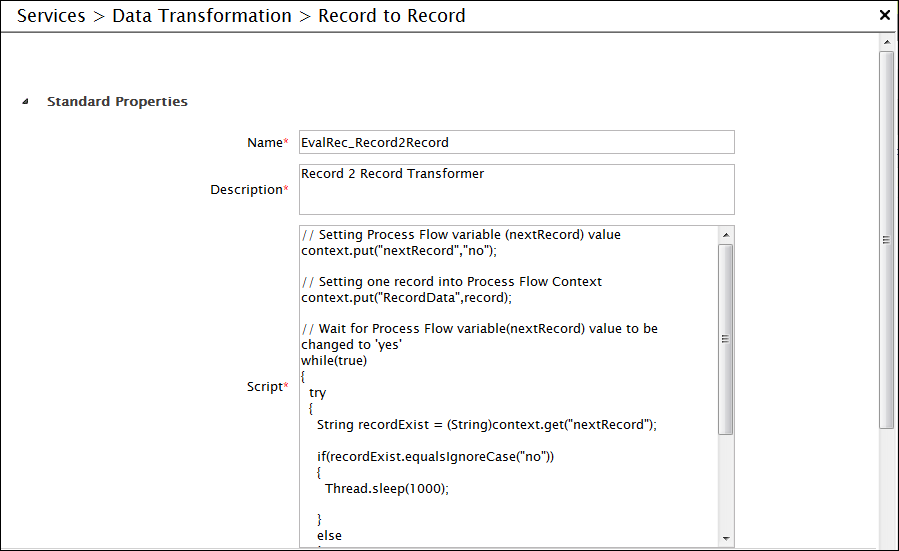
Task: Click the while(true) script line
Action: coord(334,361)
